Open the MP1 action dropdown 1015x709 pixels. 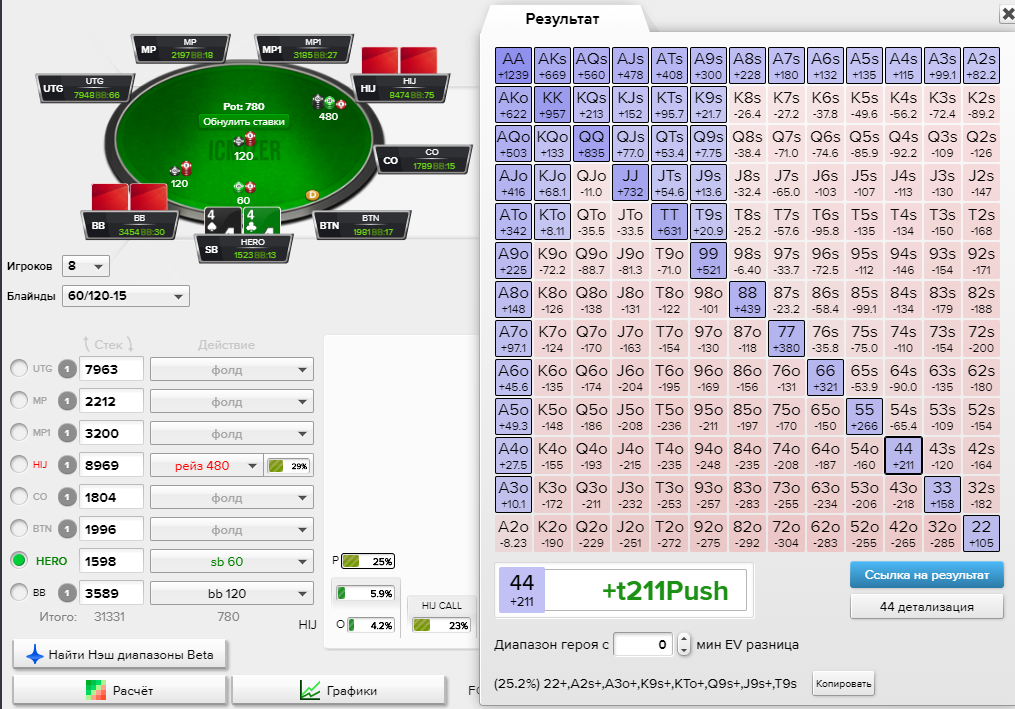click(x=232, y=433)
